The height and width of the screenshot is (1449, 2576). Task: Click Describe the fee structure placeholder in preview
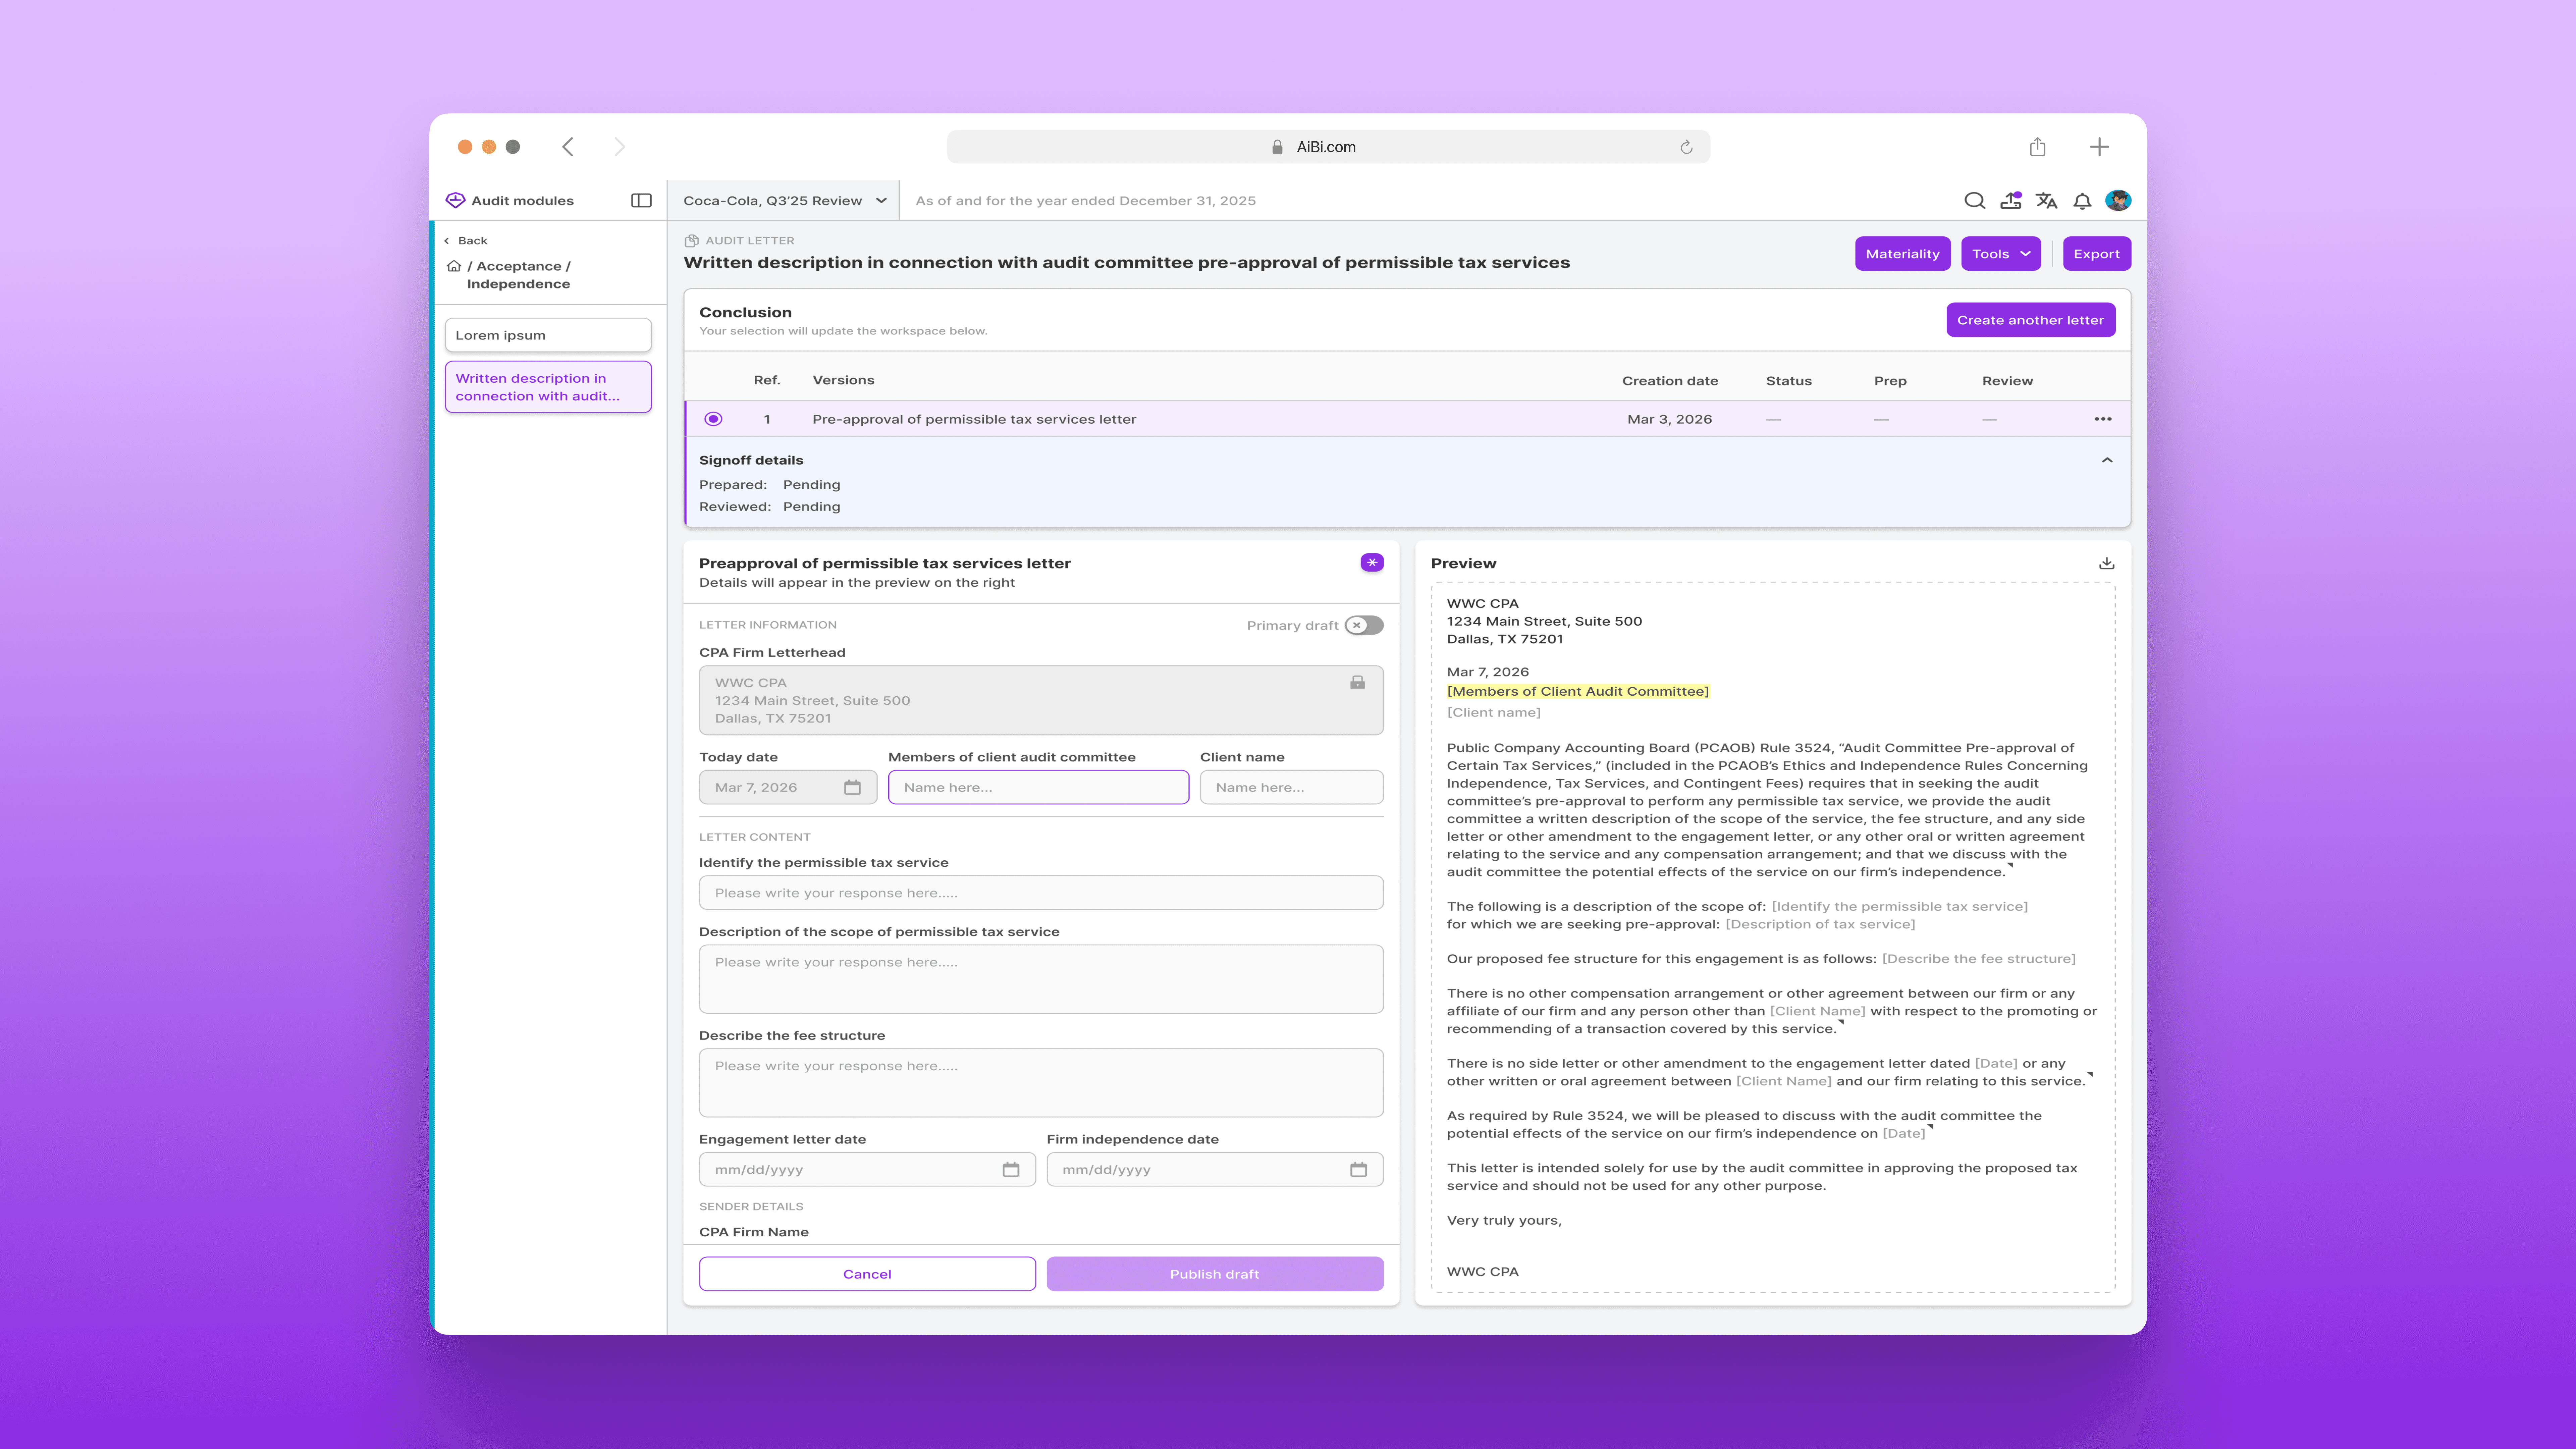pyautogui.click(x=1979, y=959)
